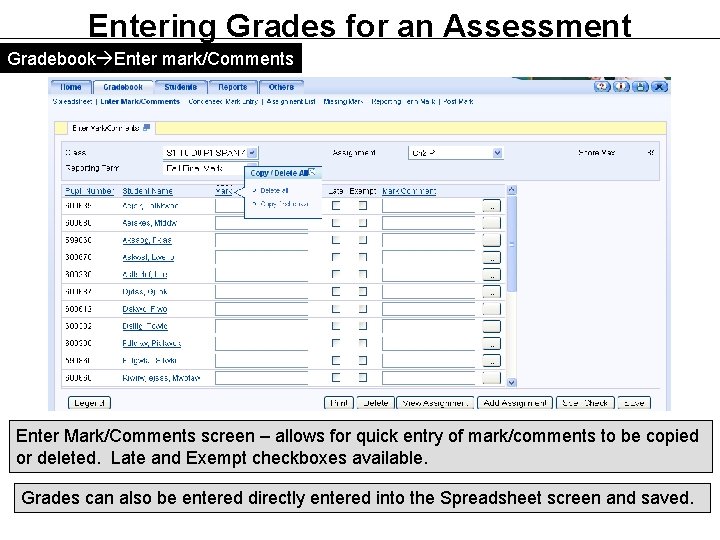The height and width of the screenshot is (540, 720).
Task: Open the Assignment List submenu link
Action: (x=291, y=101)
